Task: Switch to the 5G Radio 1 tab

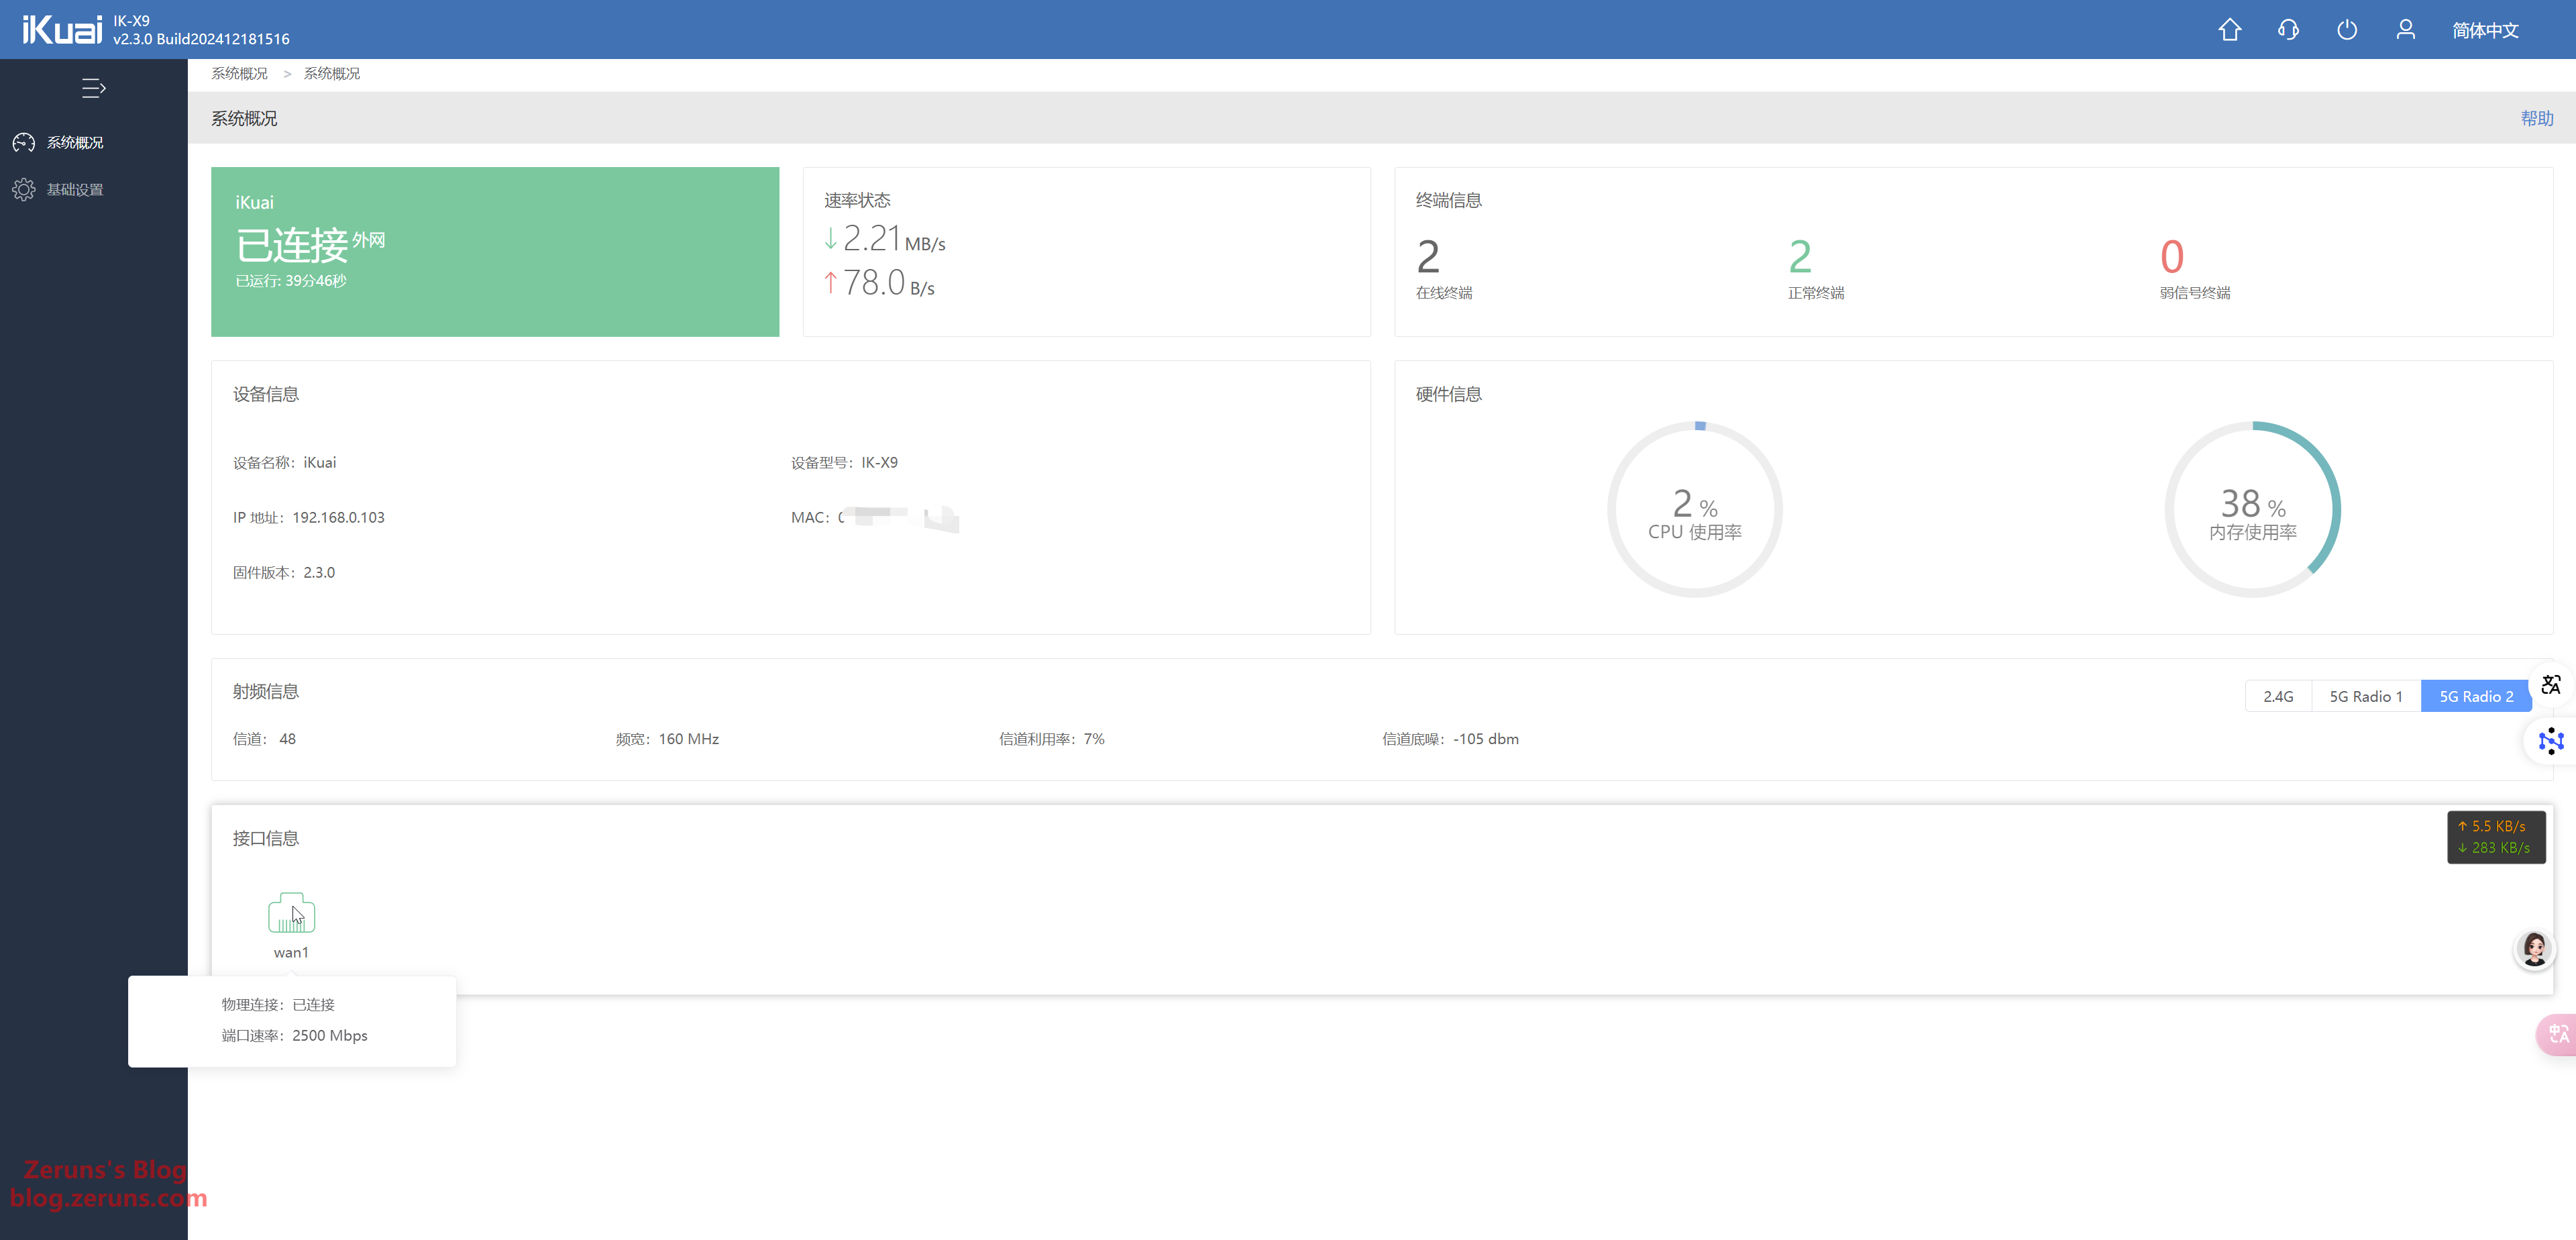Action: (x=2365, y=696)
